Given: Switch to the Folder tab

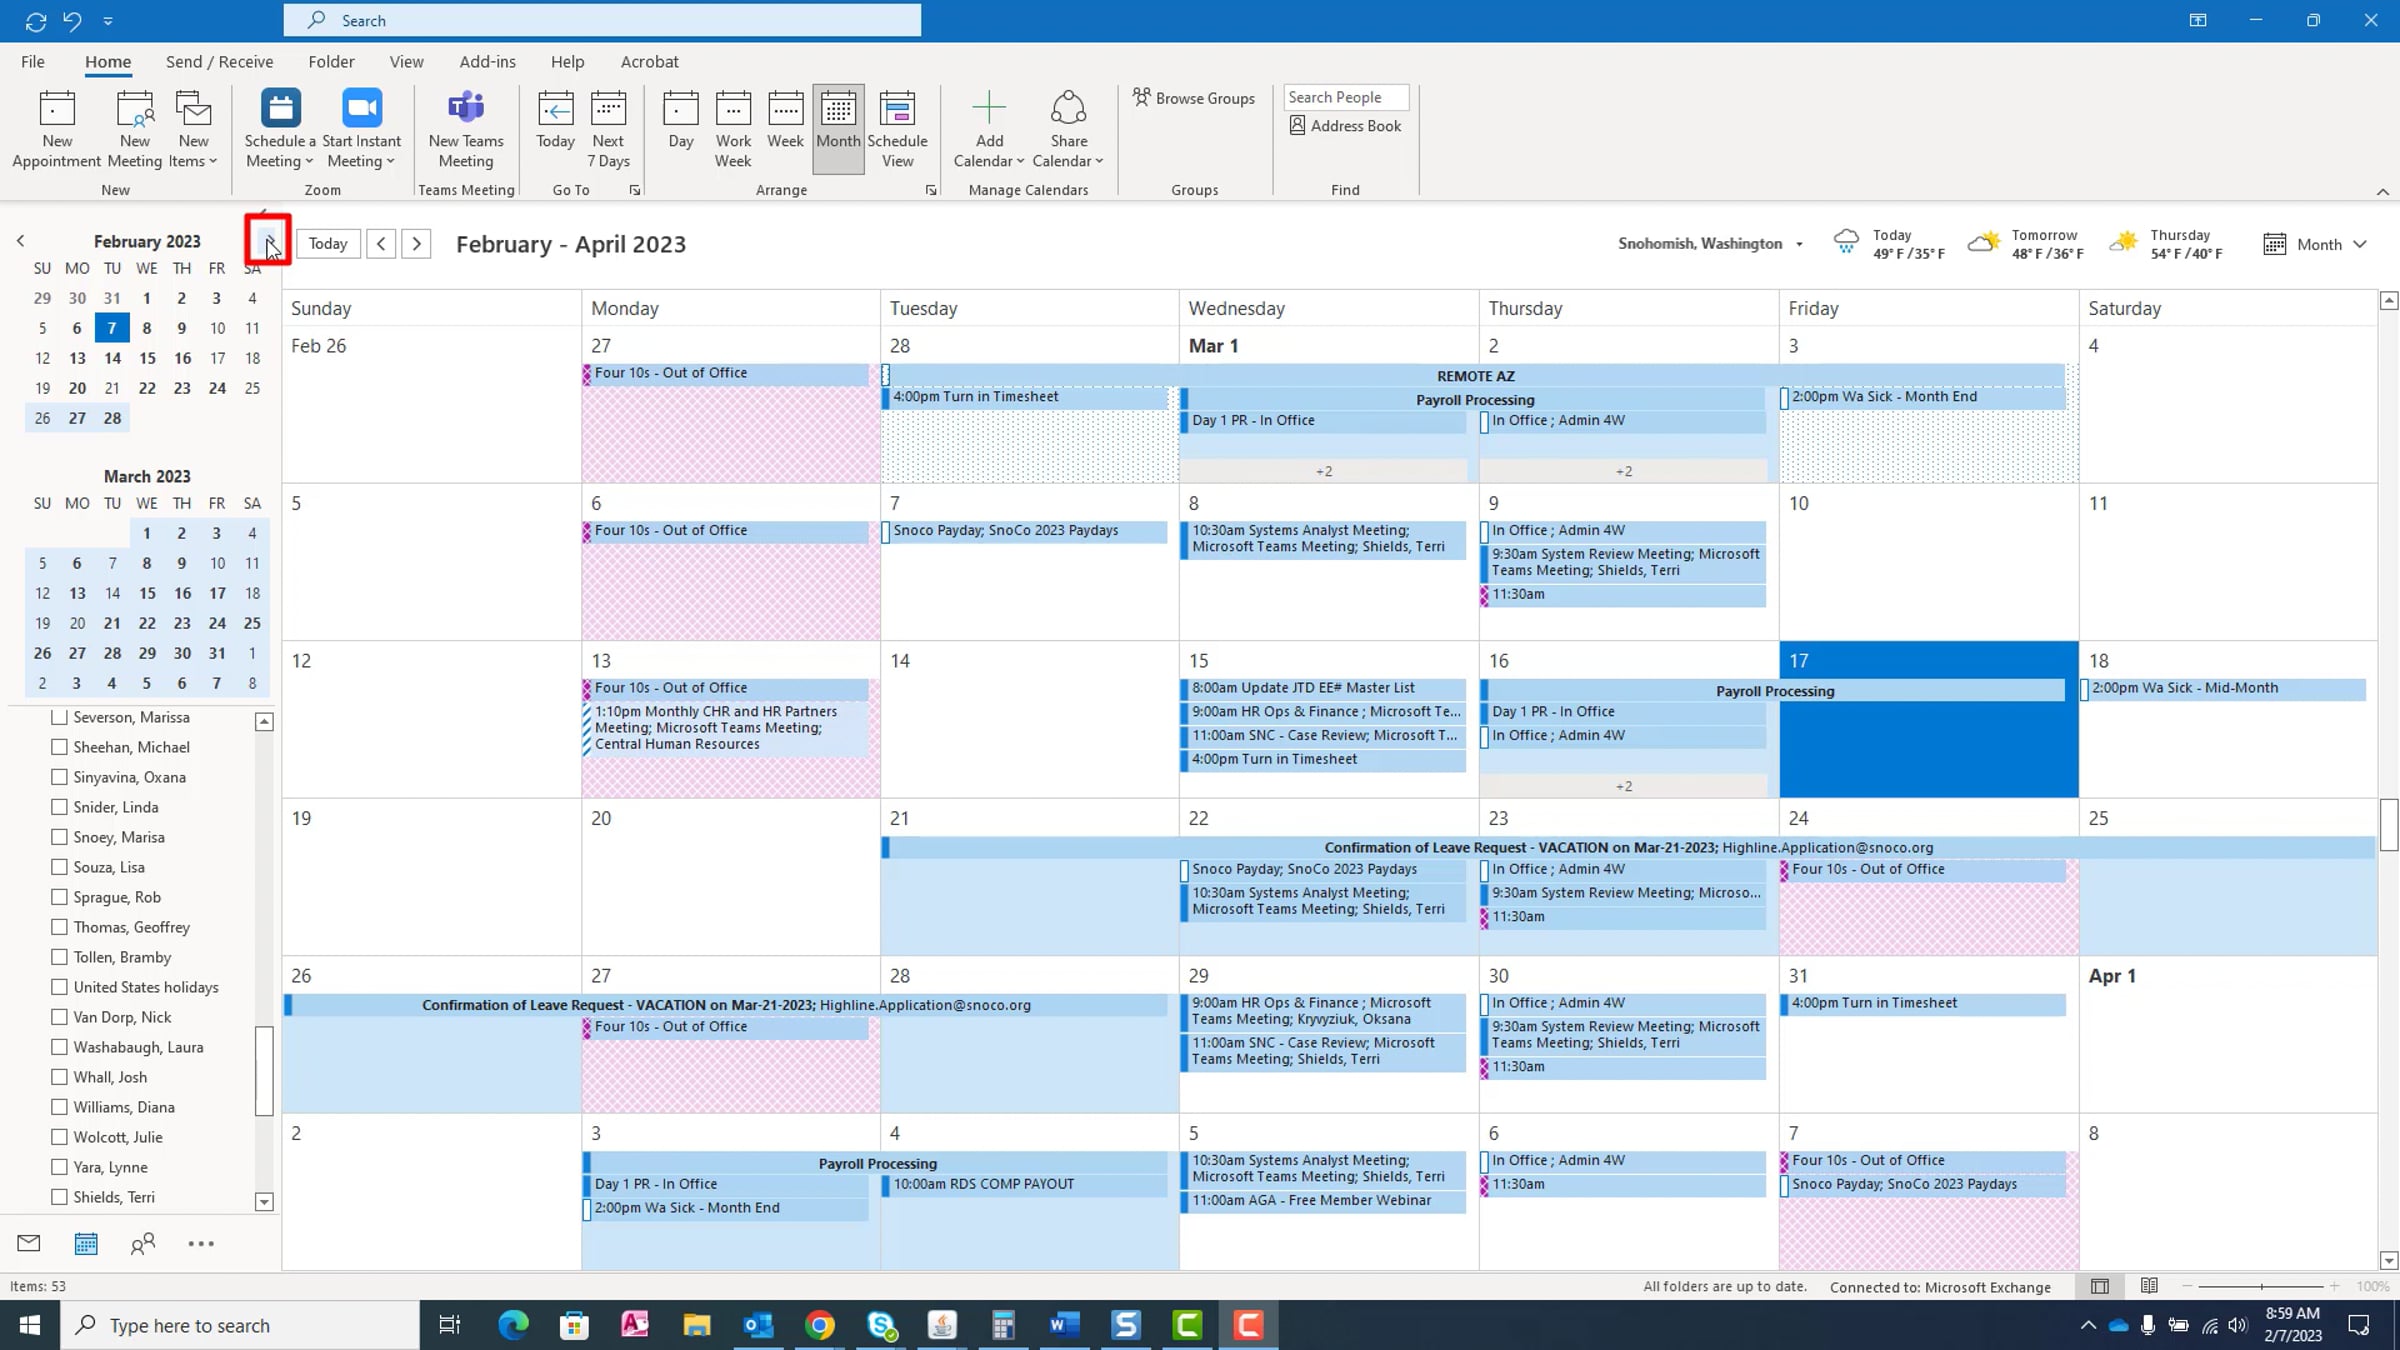Looking at the screenshot, I should pyautogui.click(x=331, y=61).
